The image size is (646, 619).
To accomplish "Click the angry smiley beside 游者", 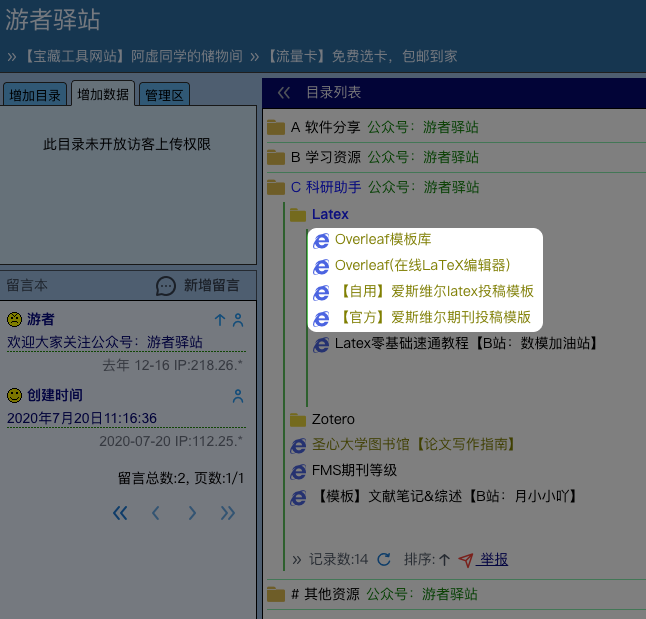I will [14, 319].
